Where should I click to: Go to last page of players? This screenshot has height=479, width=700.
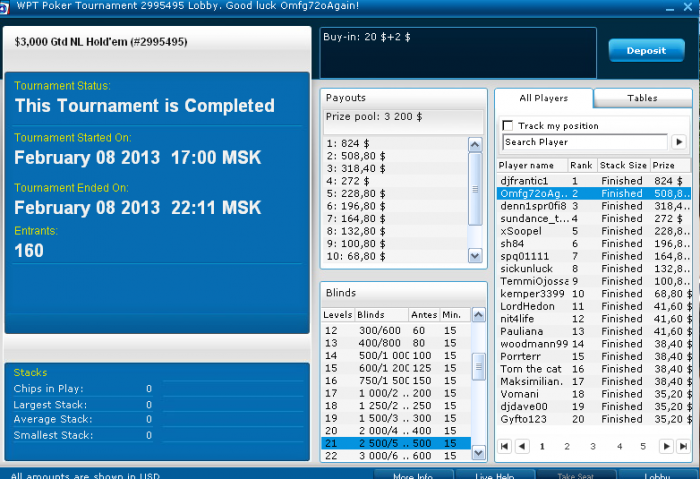click(683, 446)
